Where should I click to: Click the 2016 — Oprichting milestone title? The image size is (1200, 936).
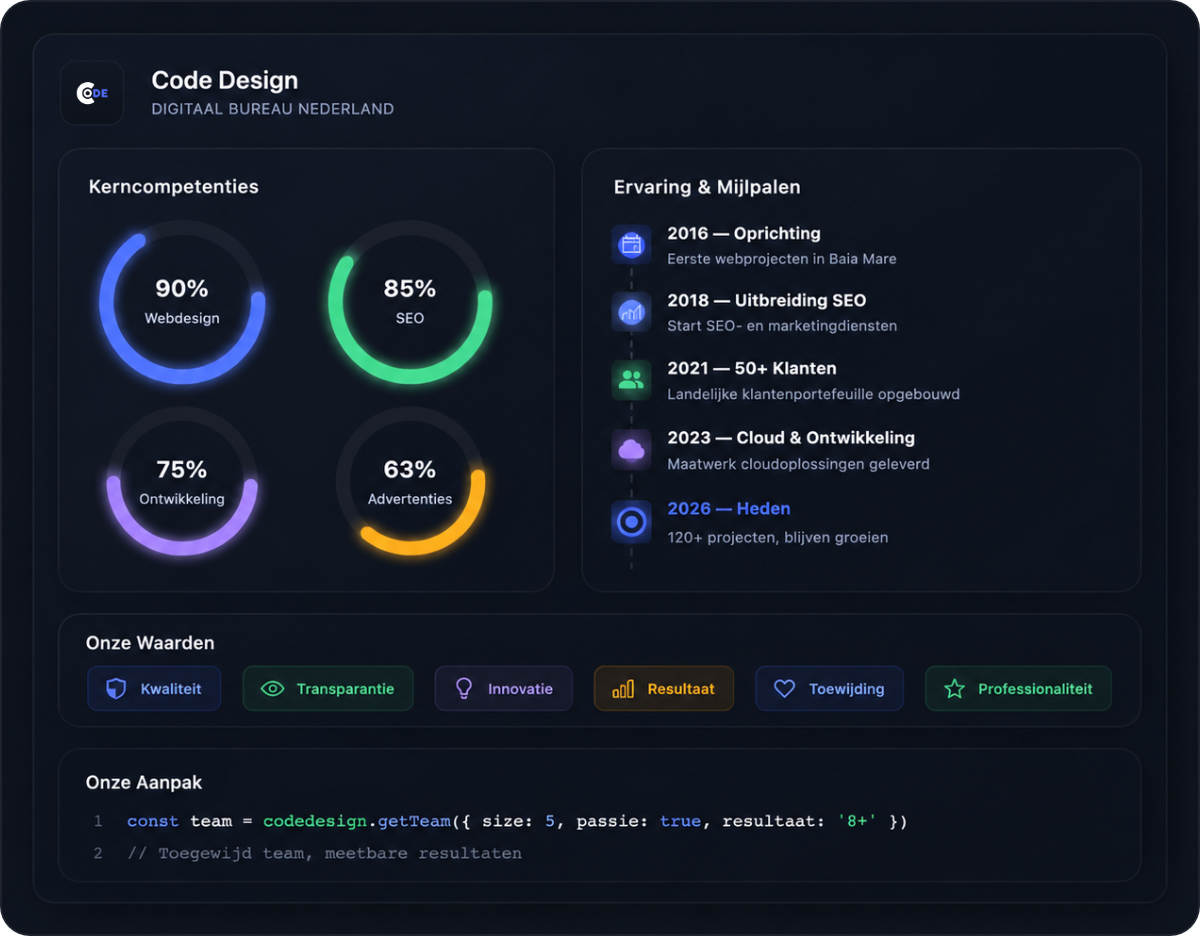(744, 233)
